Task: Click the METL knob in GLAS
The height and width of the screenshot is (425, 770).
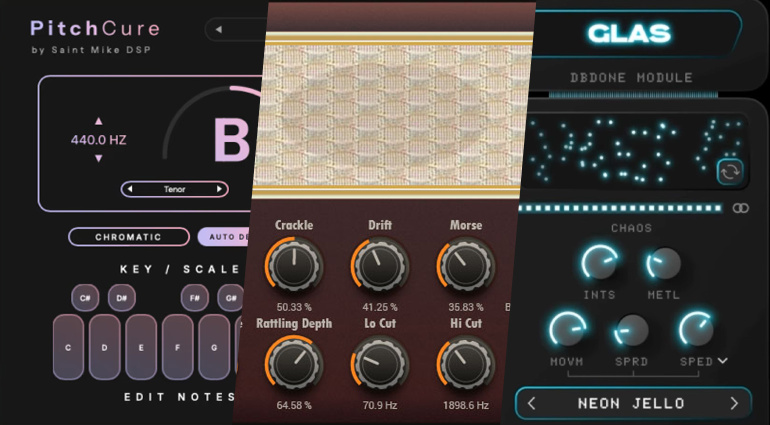Action: tap(663, 262)
